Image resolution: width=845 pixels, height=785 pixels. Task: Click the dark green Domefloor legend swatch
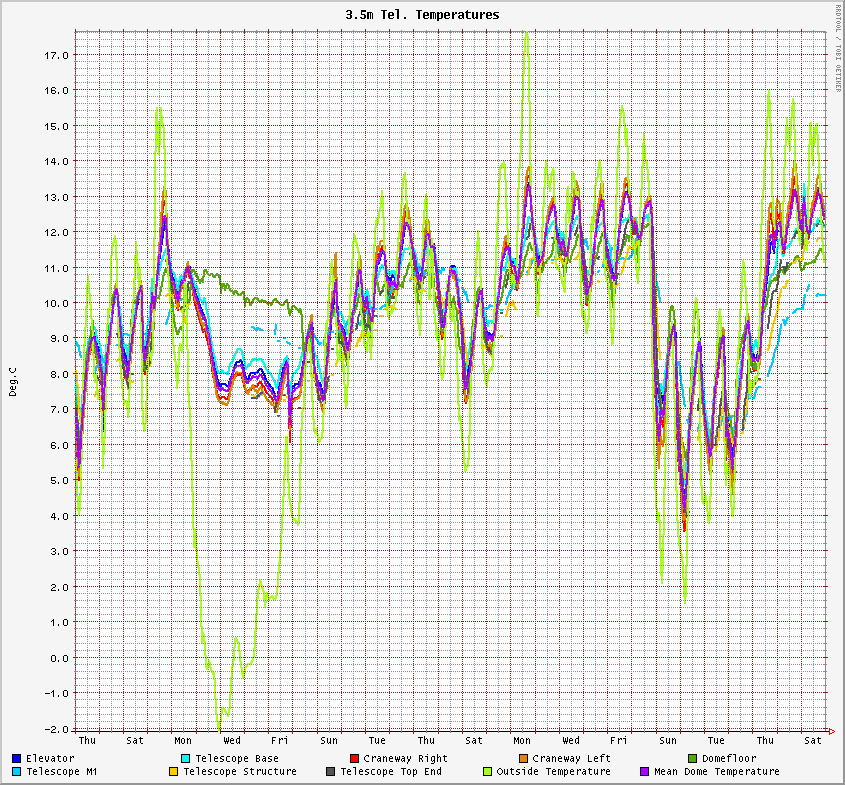click(692, 759)
